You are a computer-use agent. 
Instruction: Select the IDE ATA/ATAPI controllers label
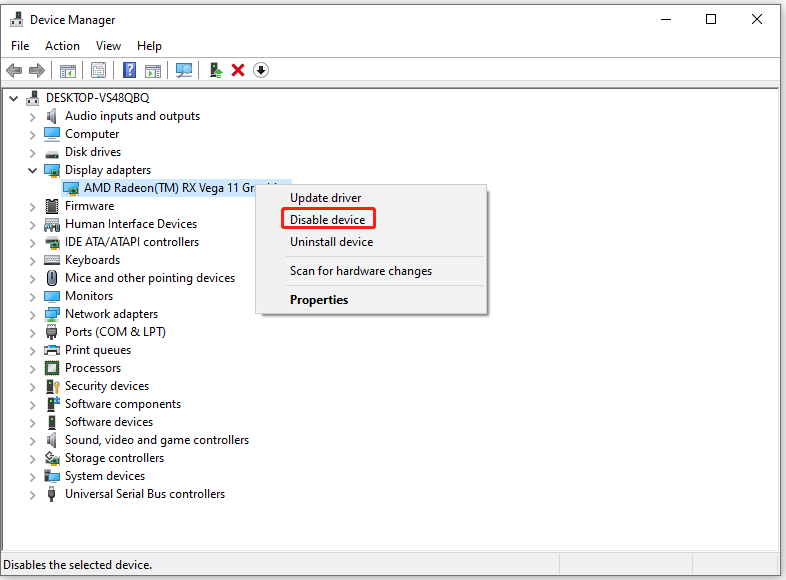click(x=132, y=242)
